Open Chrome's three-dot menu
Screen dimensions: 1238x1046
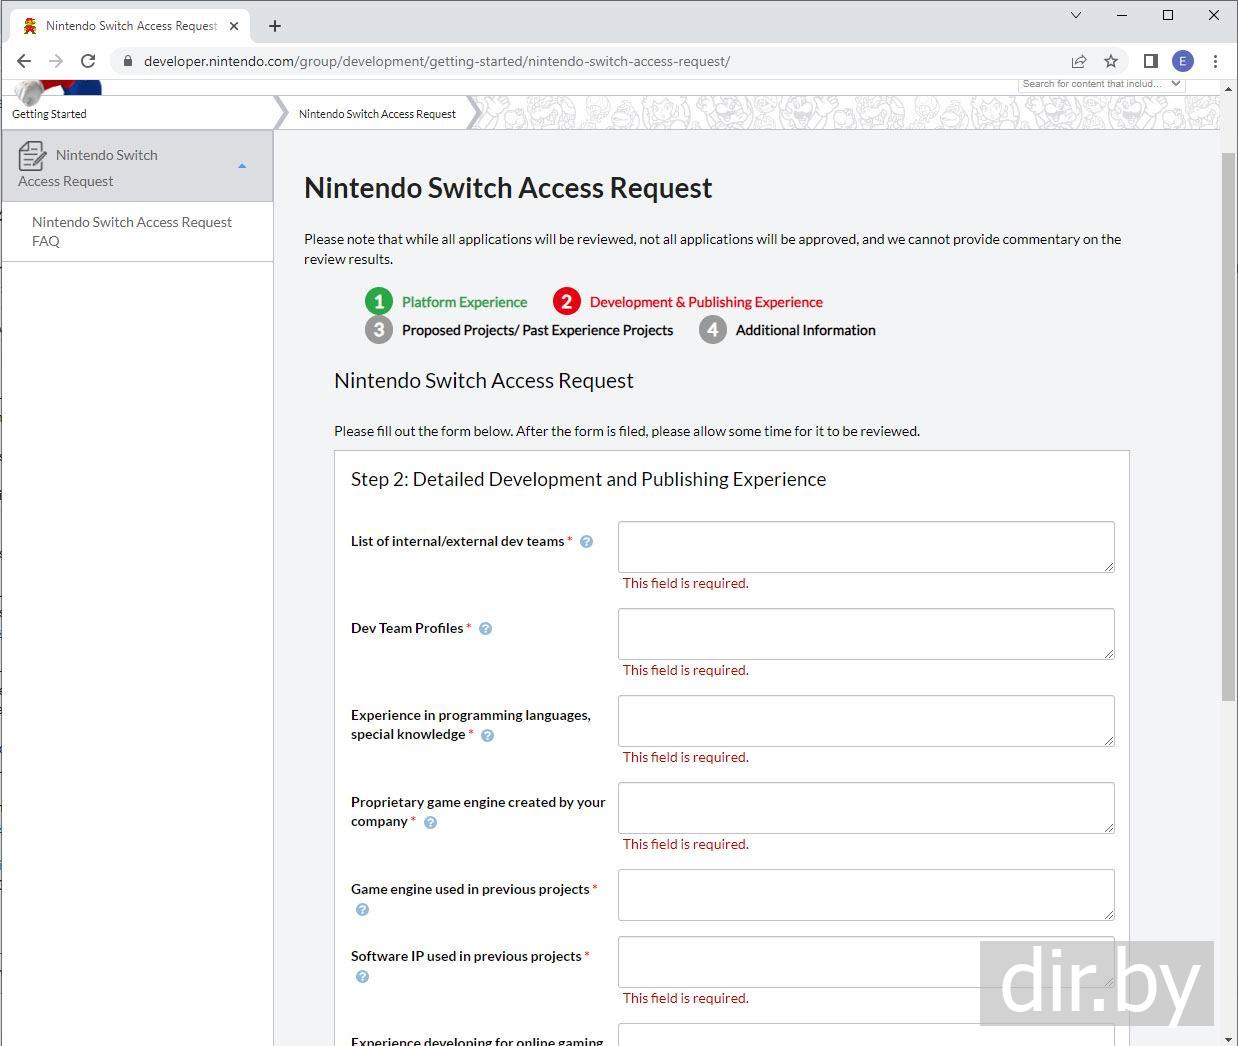pos(1215,61)
